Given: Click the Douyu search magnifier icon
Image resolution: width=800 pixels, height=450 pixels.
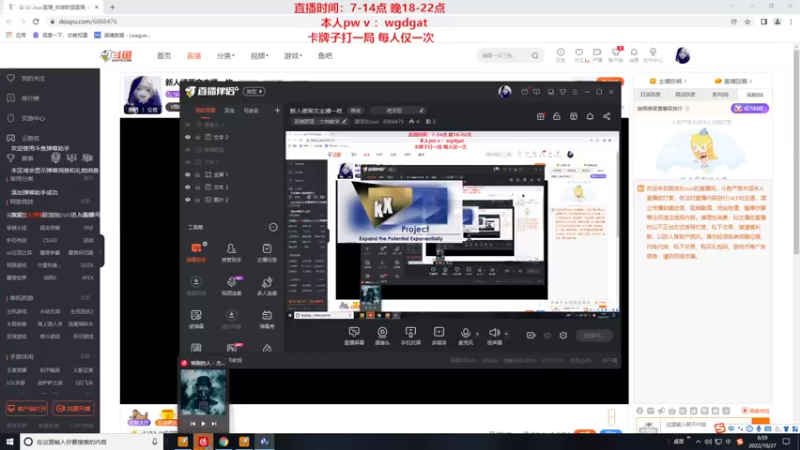Looking at the screenshot, I should (x=535, y=55).
